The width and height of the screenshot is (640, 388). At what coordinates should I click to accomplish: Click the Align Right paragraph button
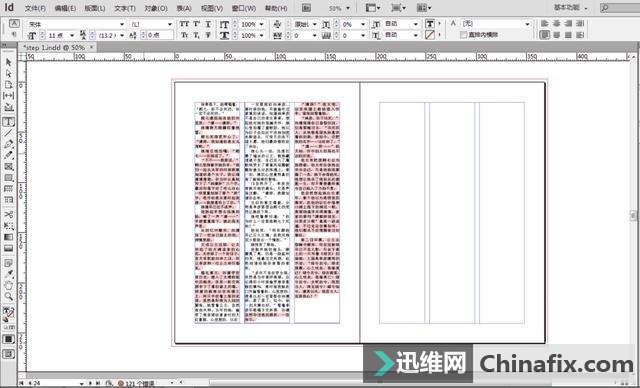pyautogui.click(x=568, y=24)
